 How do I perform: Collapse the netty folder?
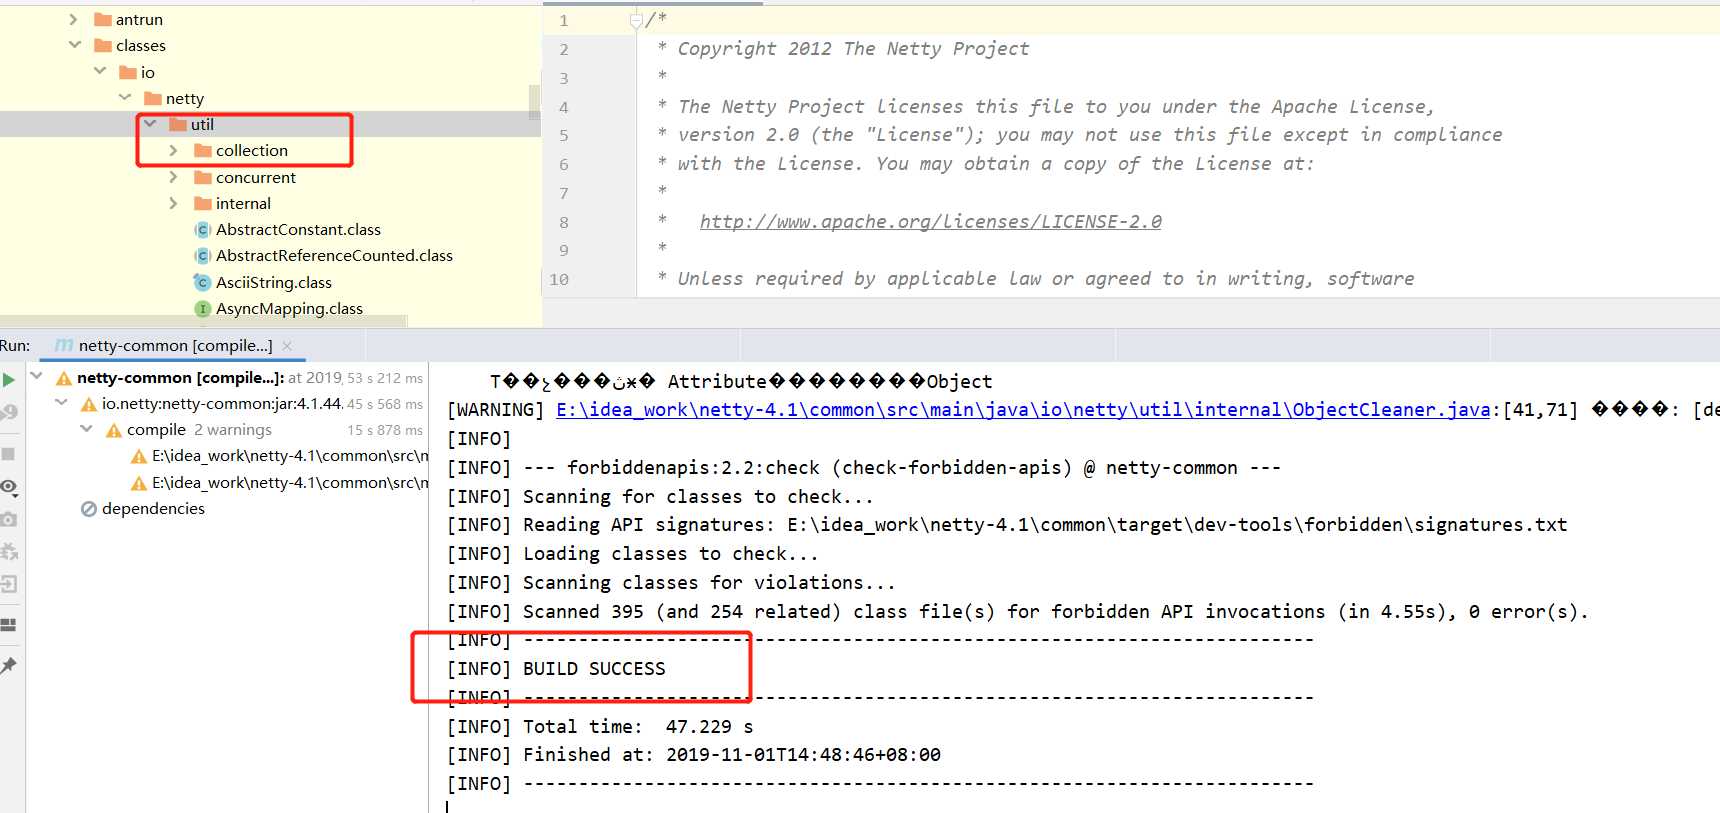click(x=125, y=97)
